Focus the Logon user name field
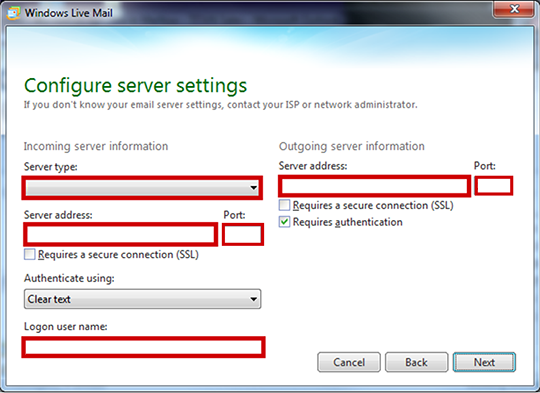The width and height of the screenshot is (540, 393). (143, 347)
